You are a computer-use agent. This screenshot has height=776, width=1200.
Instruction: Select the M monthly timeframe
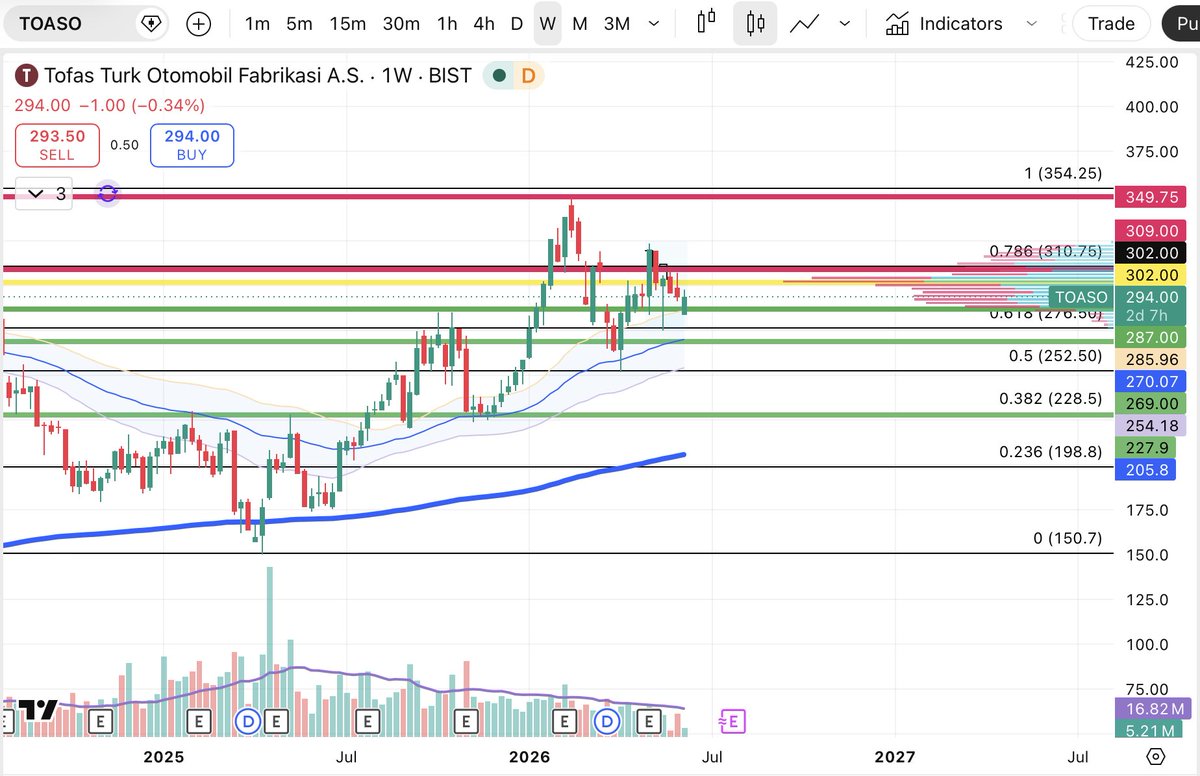click(x=580, y=24)
